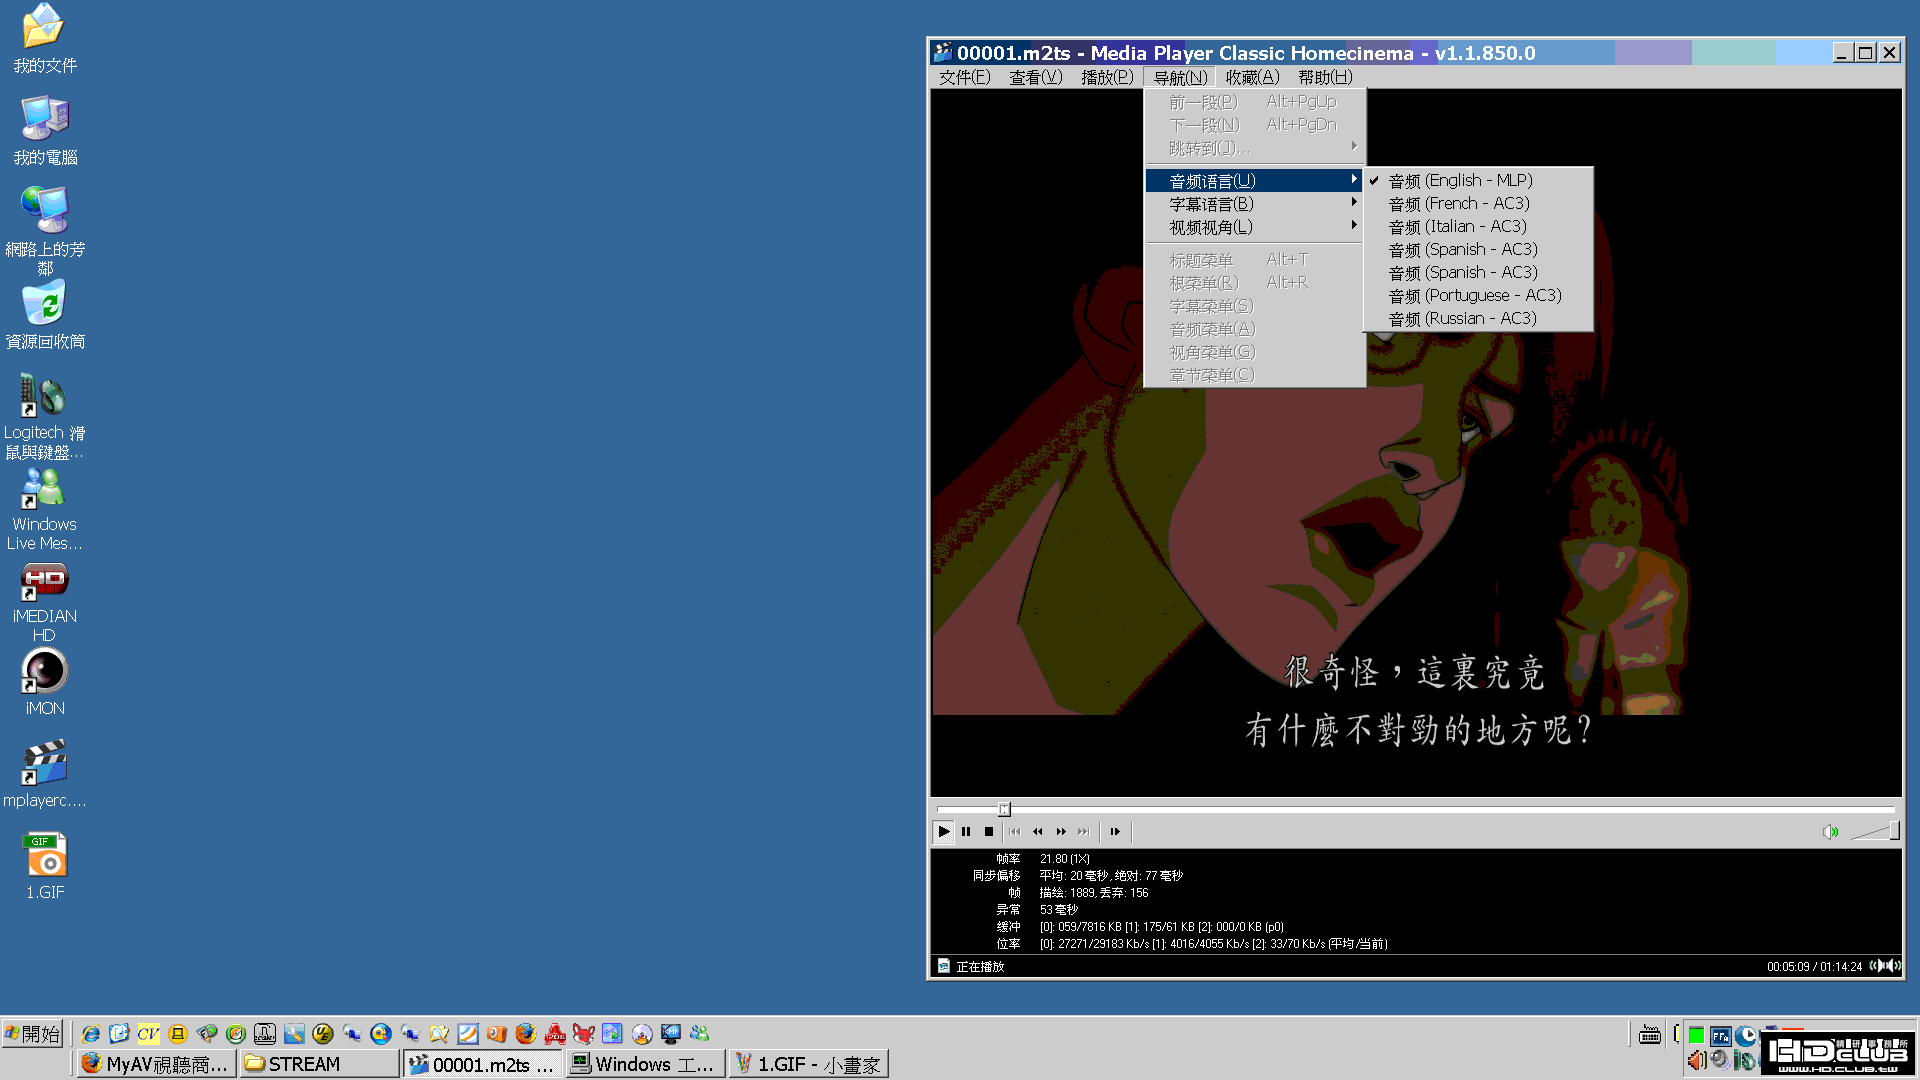Switch to Windows 工... task manager window
Screen dimensions: 1920x1080
coord(645,1064)
